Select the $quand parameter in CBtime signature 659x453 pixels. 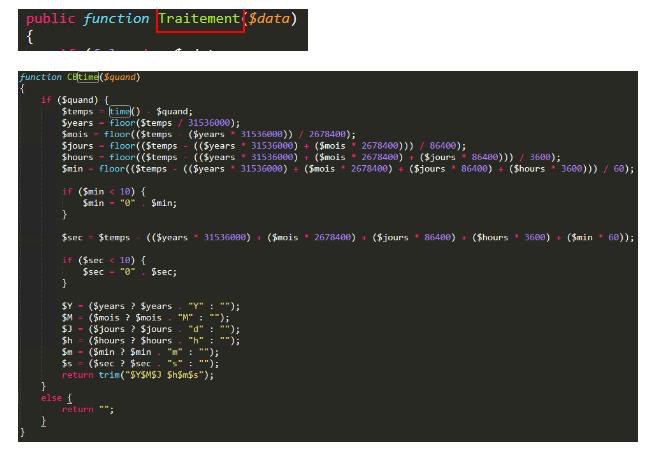point(120,77)
